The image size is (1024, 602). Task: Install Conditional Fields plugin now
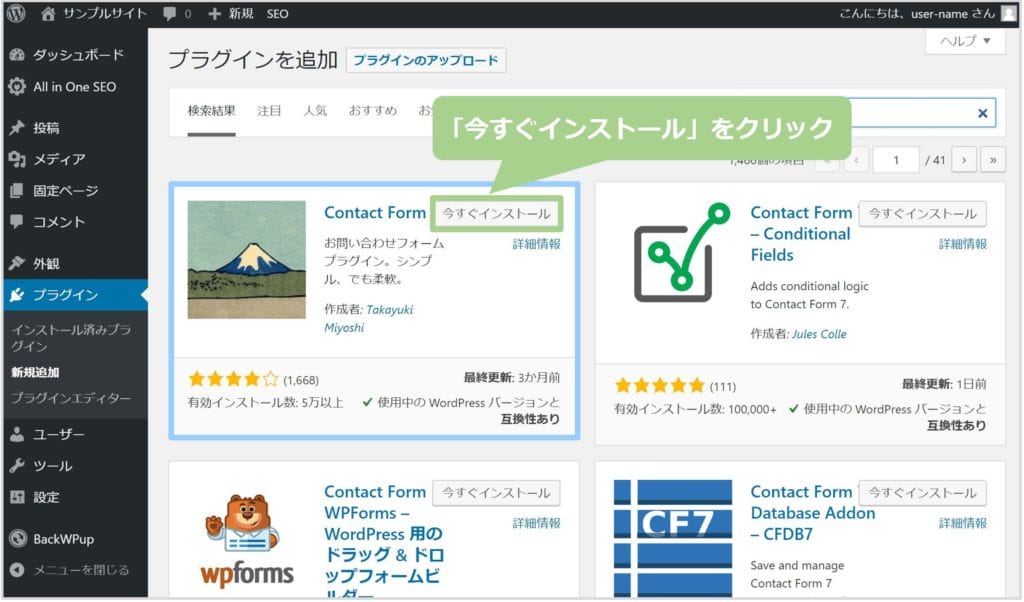[922, 214]
